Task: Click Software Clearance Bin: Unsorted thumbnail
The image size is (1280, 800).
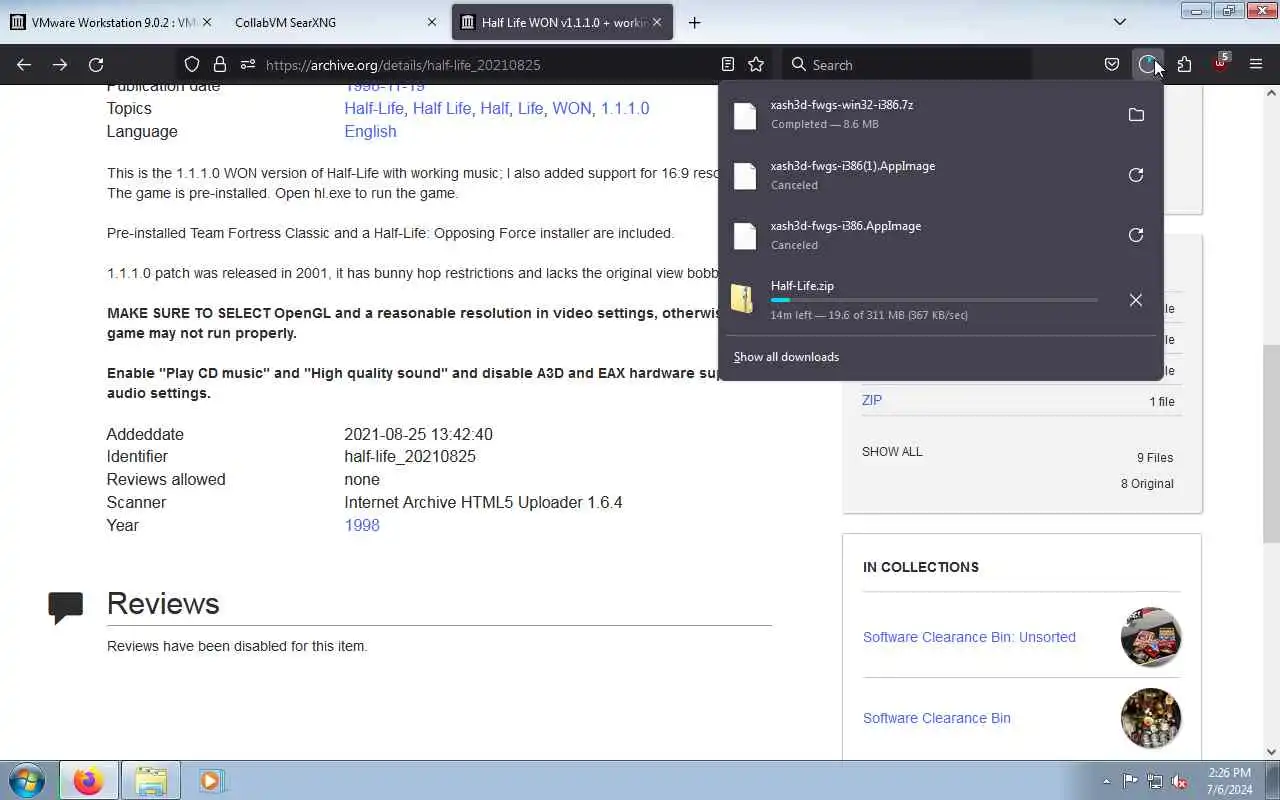Action: tap(1151, 637)
